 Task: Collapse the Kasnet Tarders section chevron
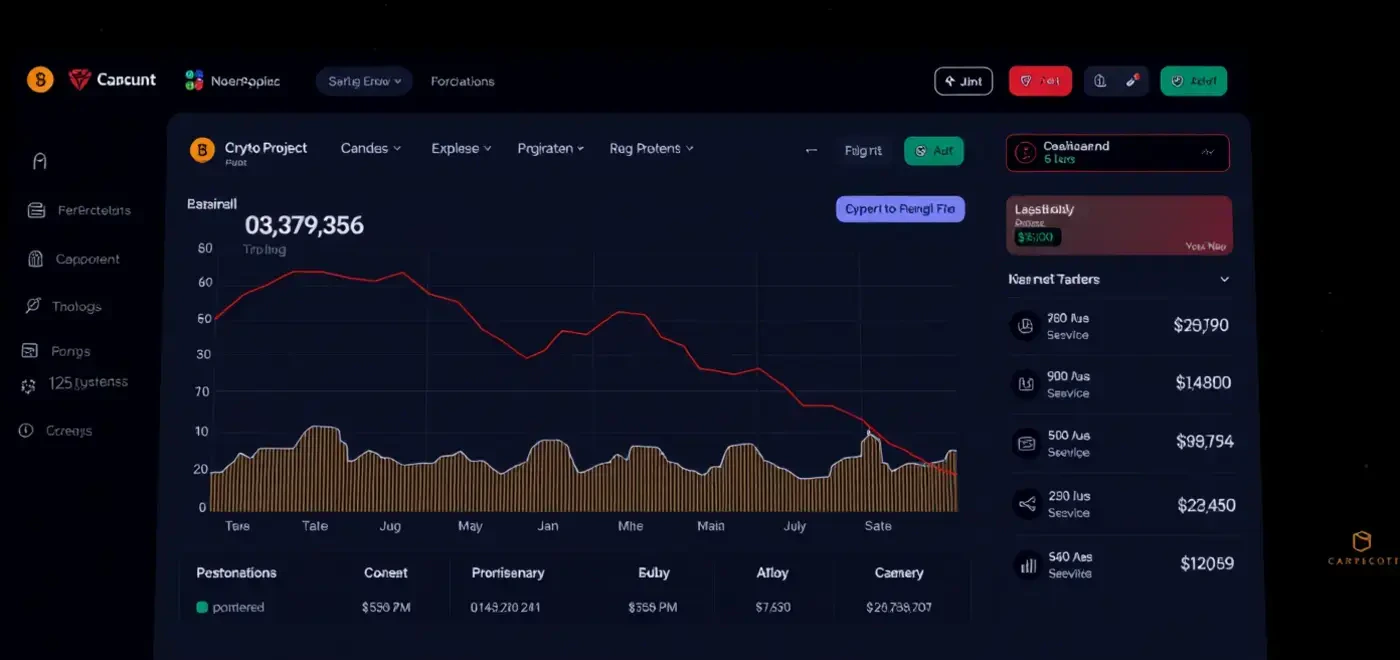(x=1224, y=280)
